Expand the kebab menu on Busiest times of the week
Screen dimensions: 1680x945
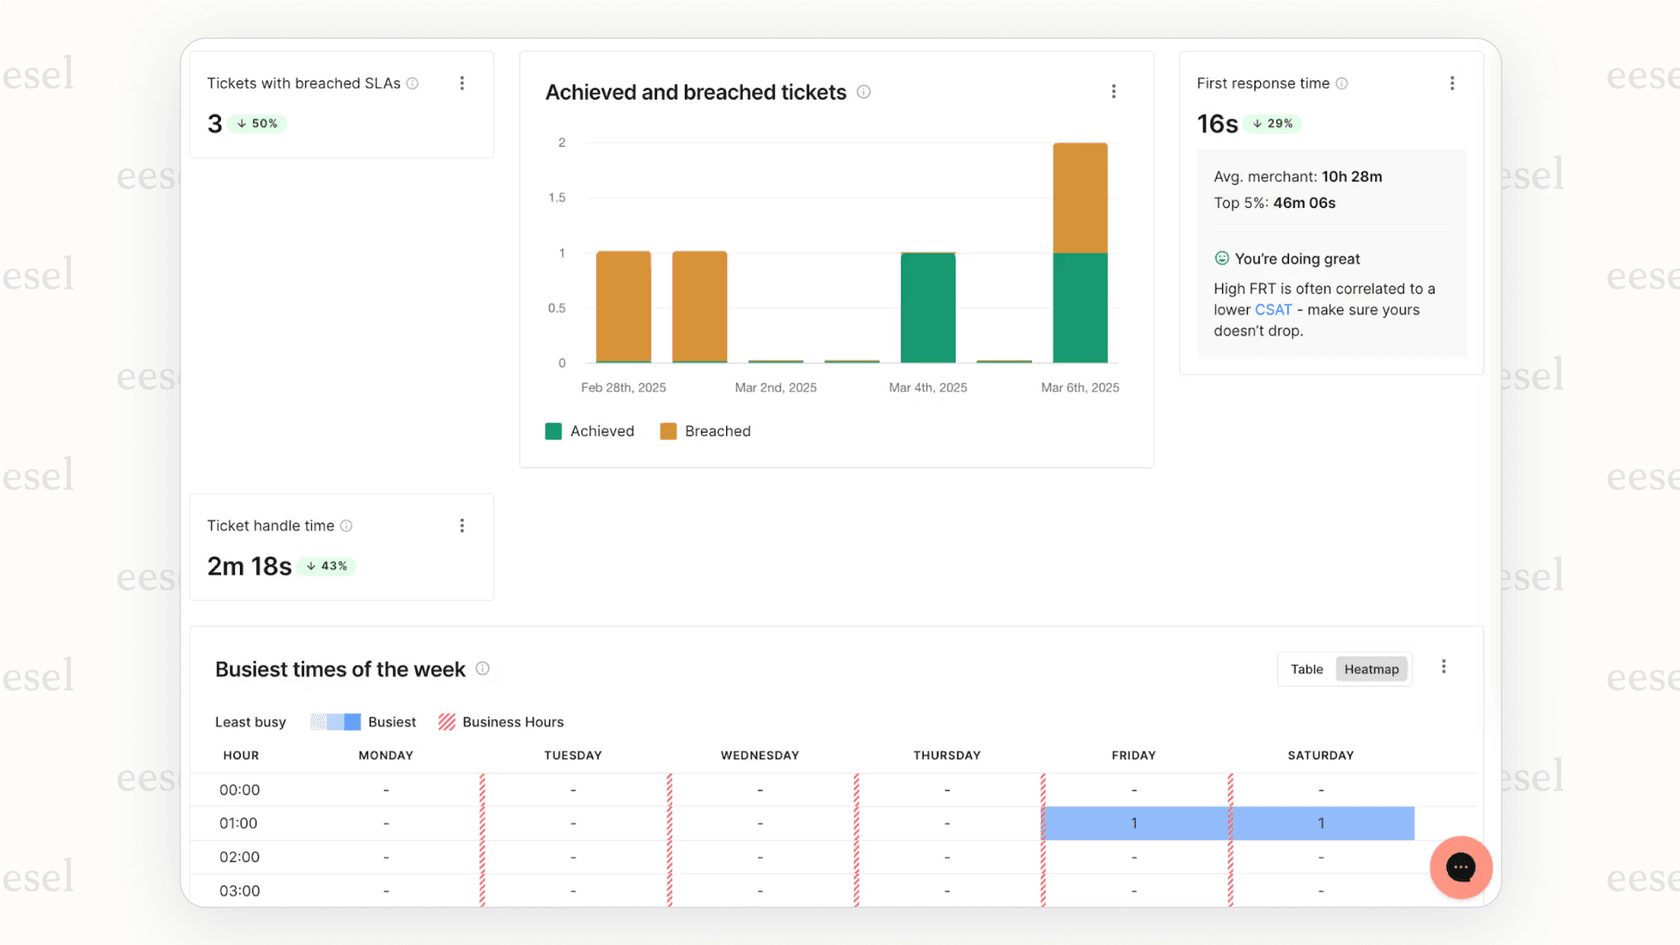[1444, 666]
